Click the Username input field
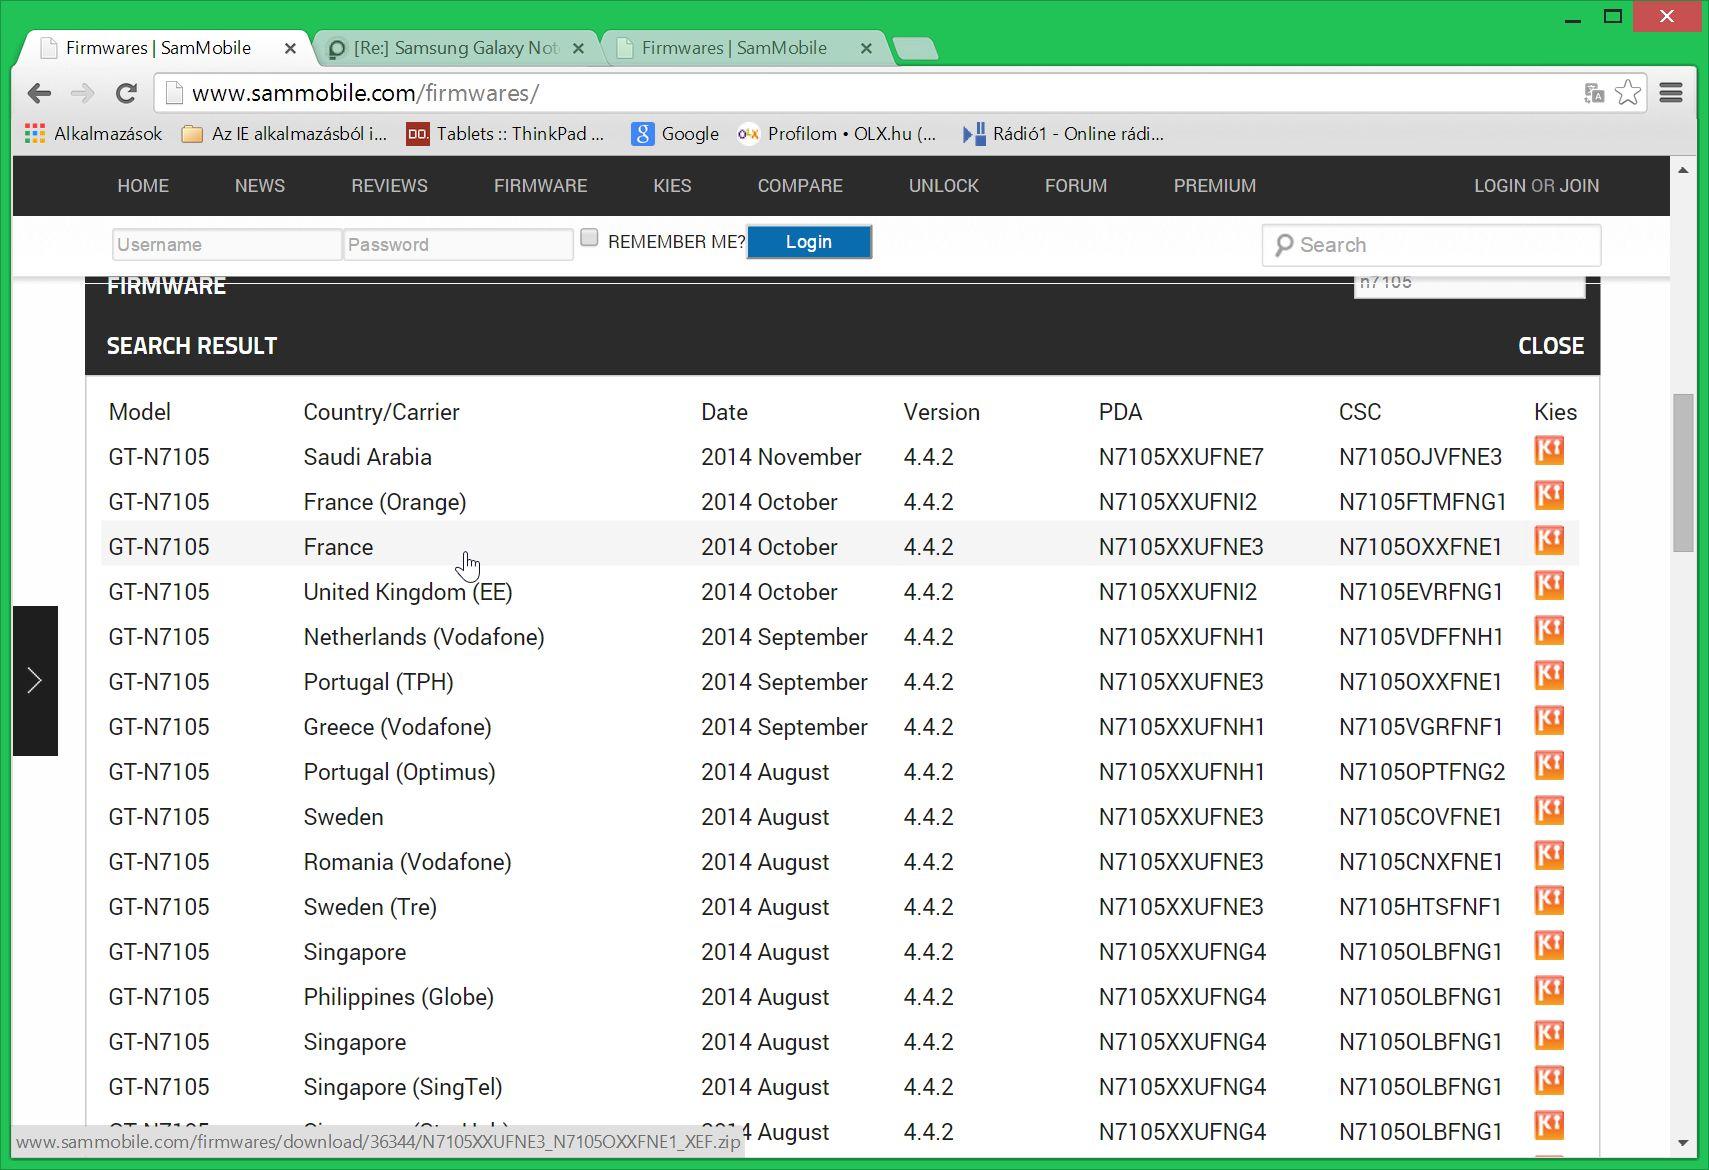The height and width of the screenshot is (1170, 1709). click(227, 245)
